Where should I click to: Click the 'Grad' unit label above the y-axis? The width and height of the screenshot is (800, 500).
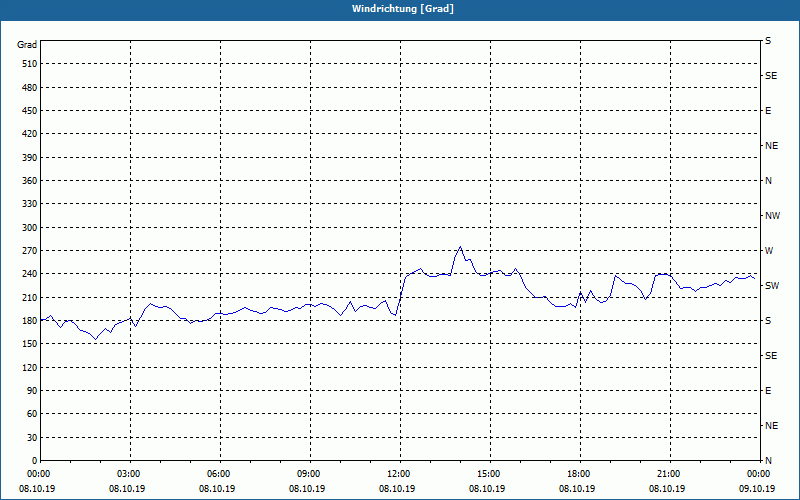pyautogui.click(x=27, y=45)
